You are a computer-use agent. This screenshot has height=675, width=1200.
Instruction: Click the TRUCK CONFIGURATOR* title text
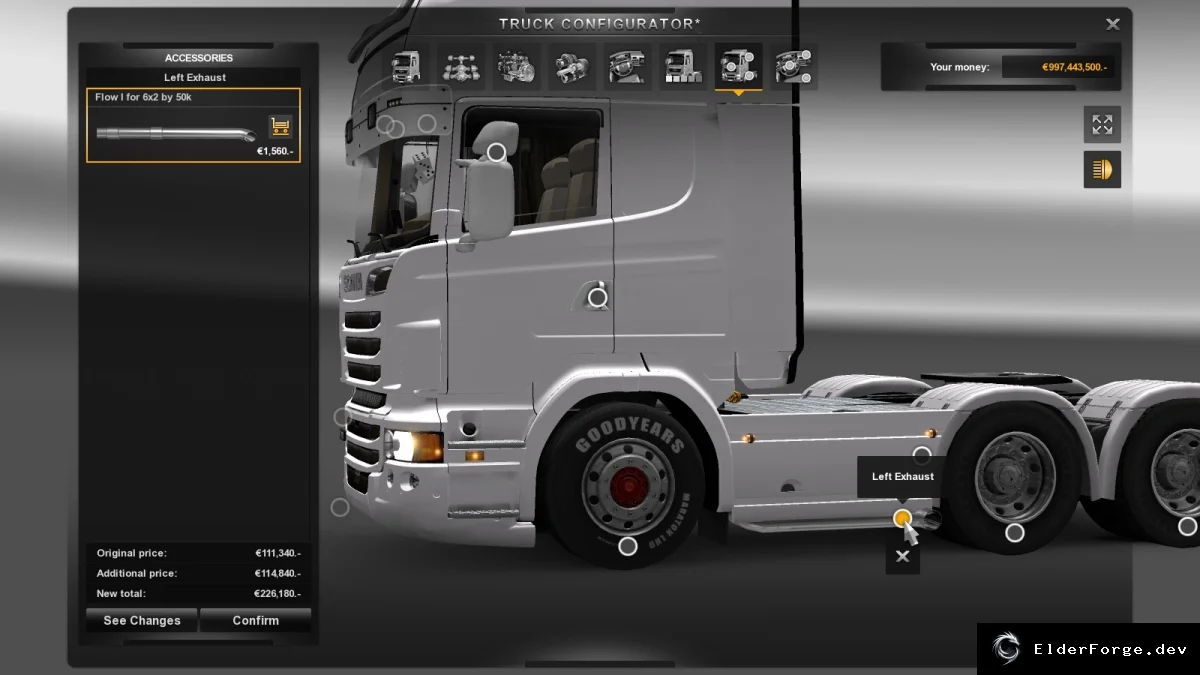coord(599,23)
